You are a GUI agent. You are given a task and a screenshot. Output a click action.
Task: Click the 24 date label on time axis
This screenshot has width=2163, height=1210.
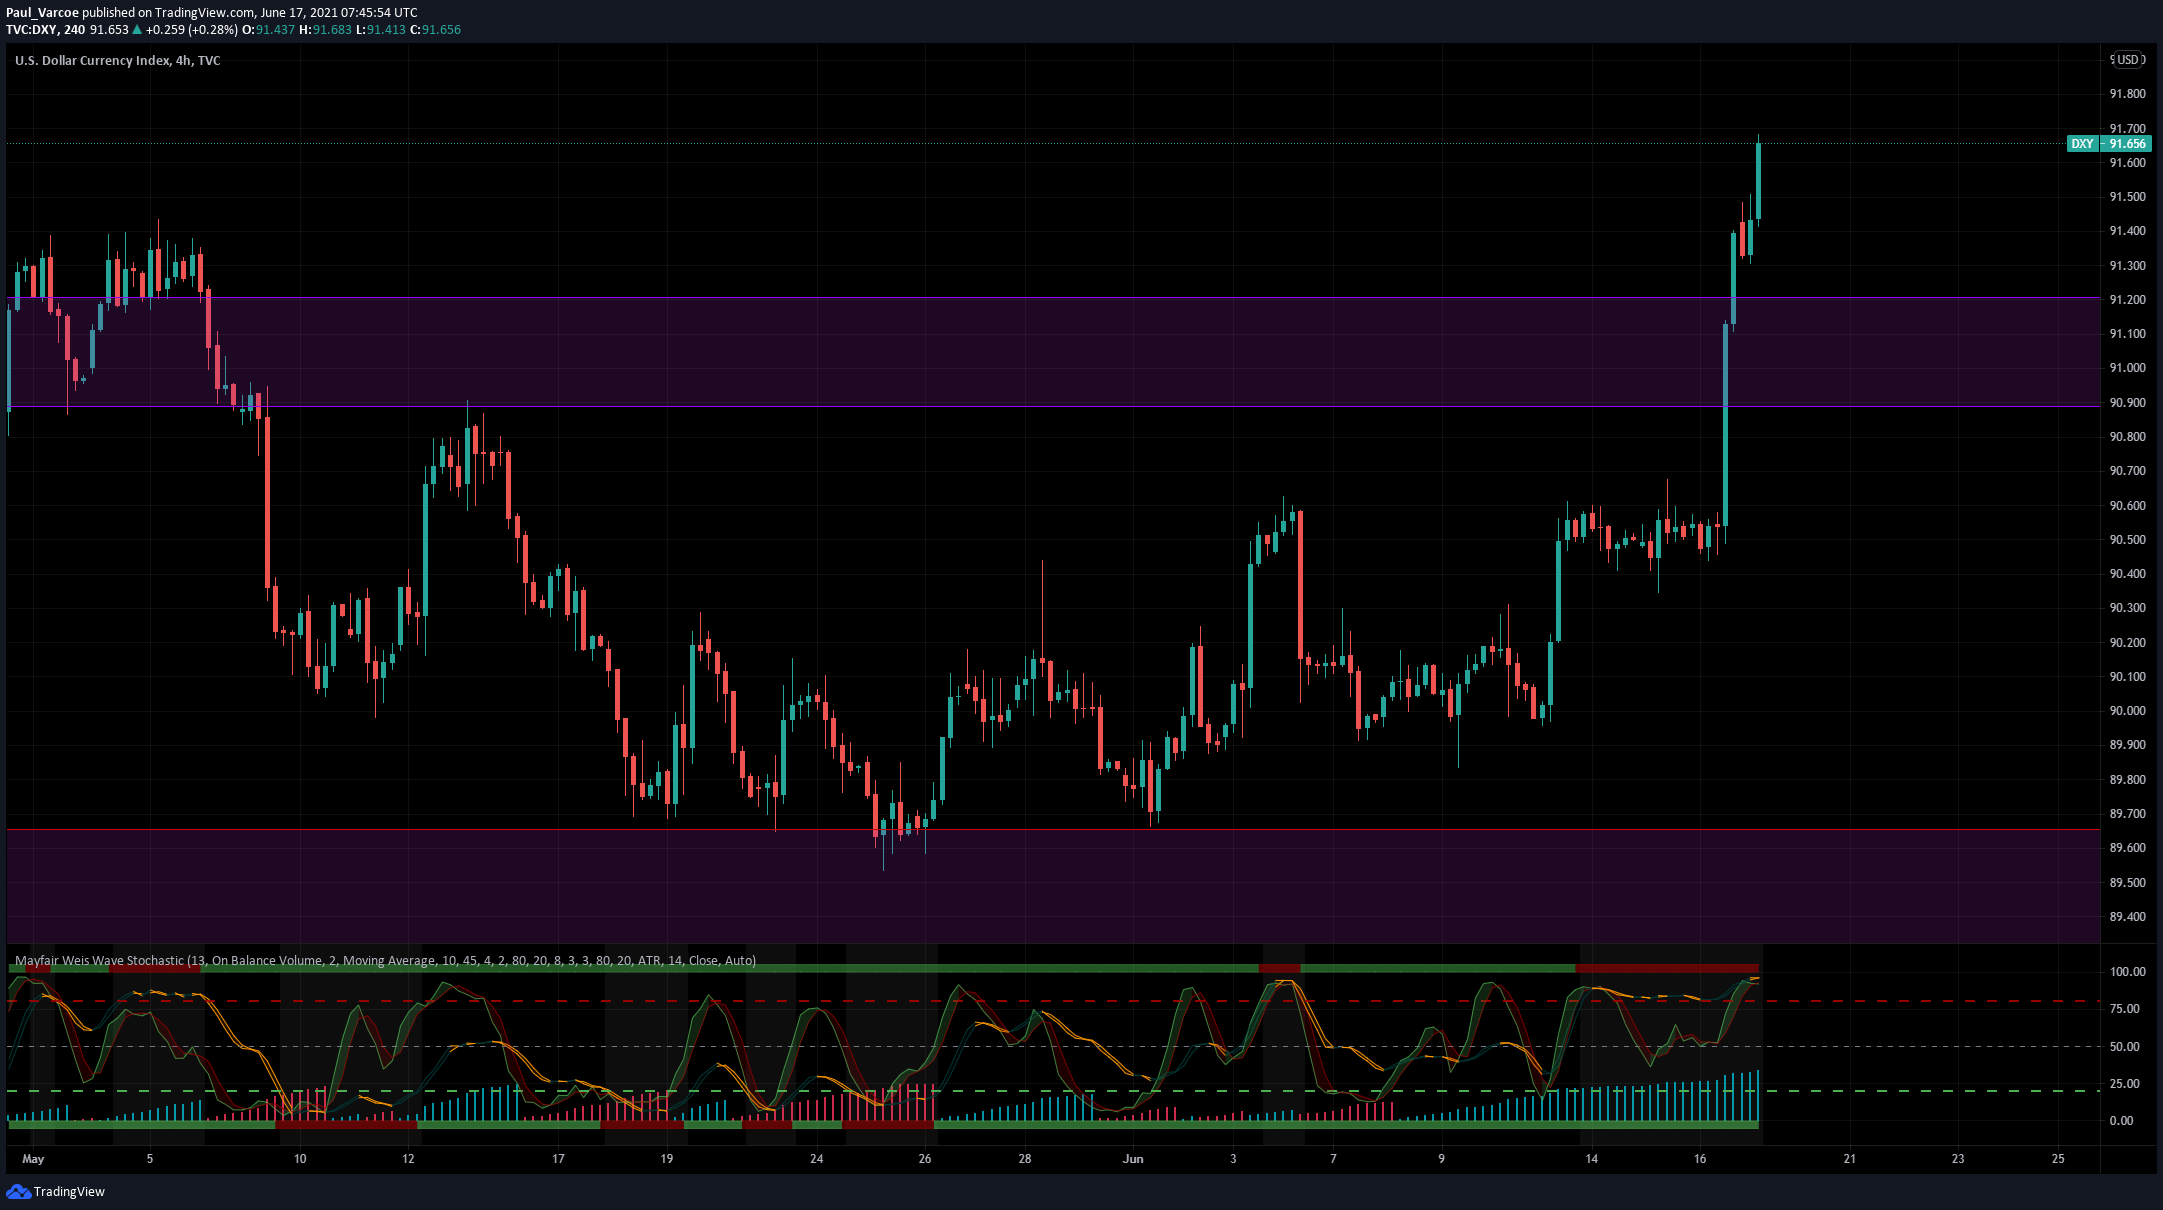click(817, 1159)
